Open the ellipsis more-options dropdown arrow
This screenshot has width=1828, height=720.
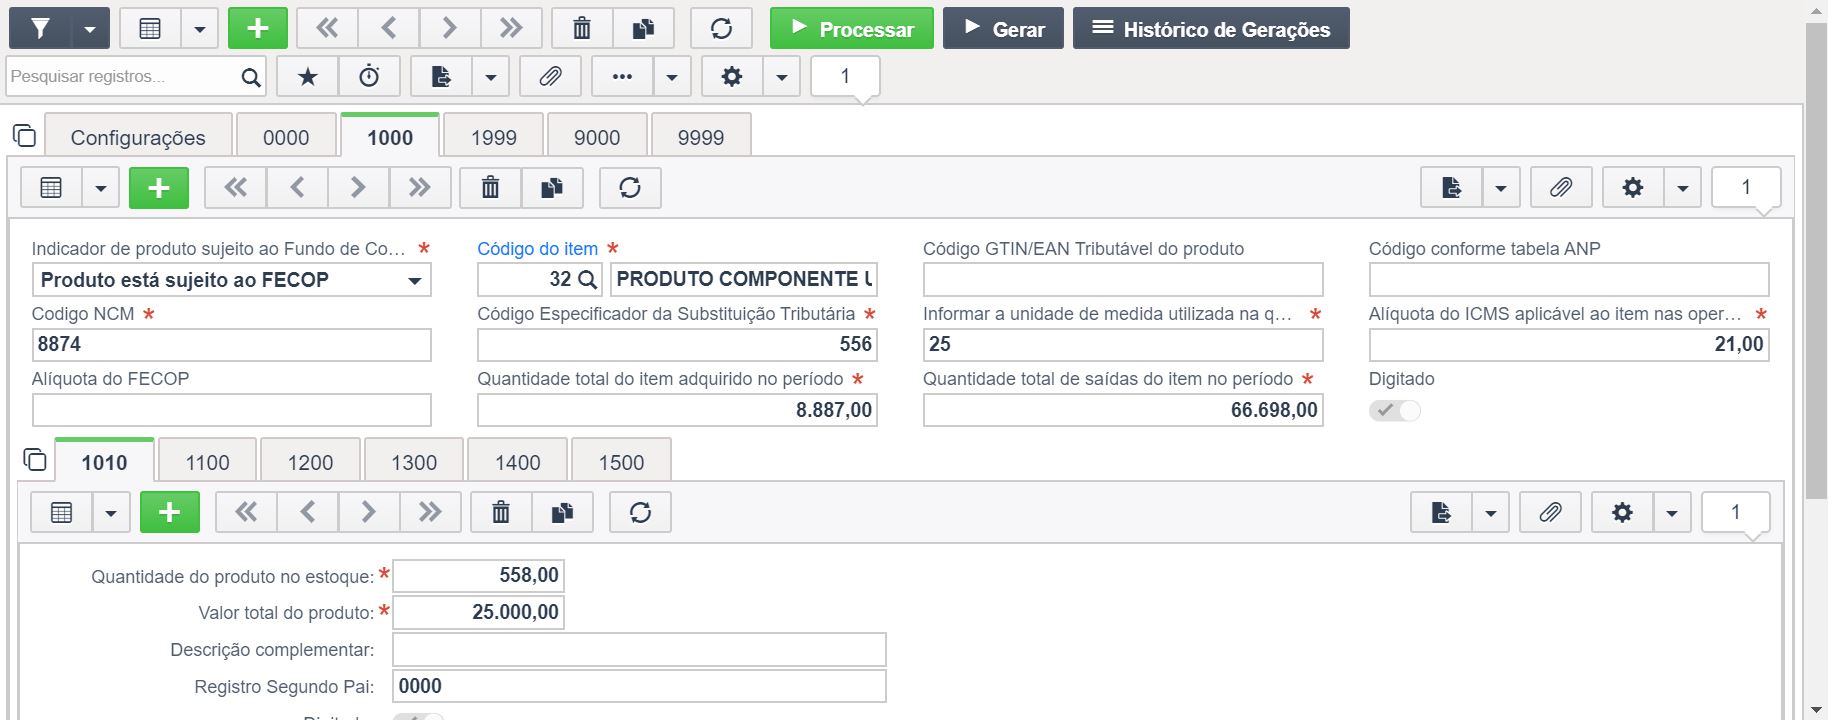672,77
